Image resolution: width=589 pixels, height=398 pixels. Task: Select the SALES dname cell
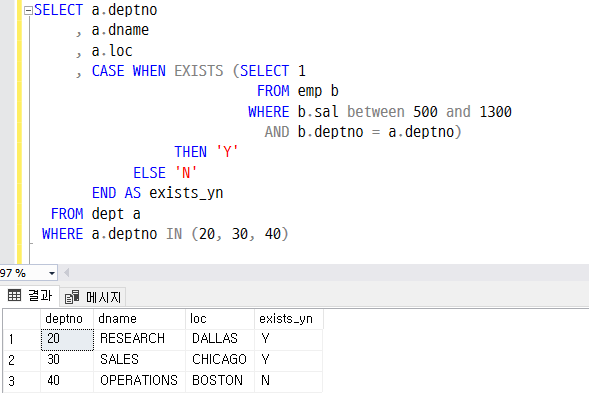[139, 360]
